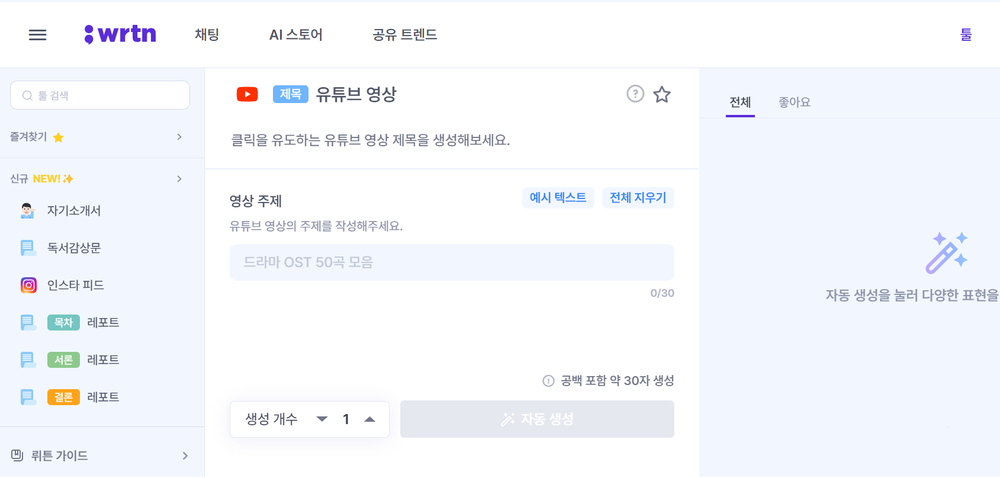Select the 자기소개서 tool icon
Viewport: 1000px width, 478px height.
(28, 211)
